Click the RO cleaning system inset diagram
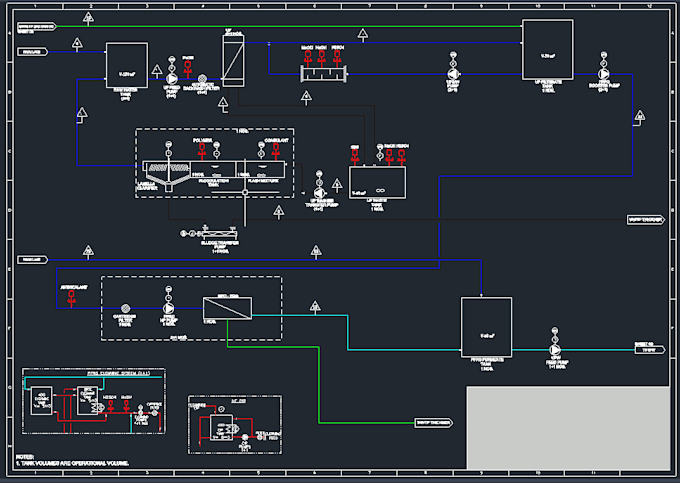 [x=94, y=401]
